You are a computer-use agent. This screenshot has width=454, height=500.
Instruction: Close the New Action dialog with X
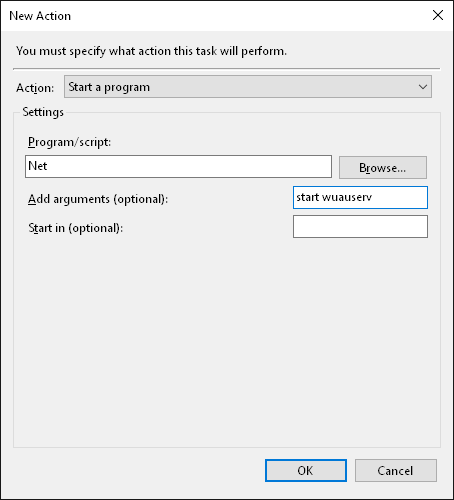click(x=438, y=15)
